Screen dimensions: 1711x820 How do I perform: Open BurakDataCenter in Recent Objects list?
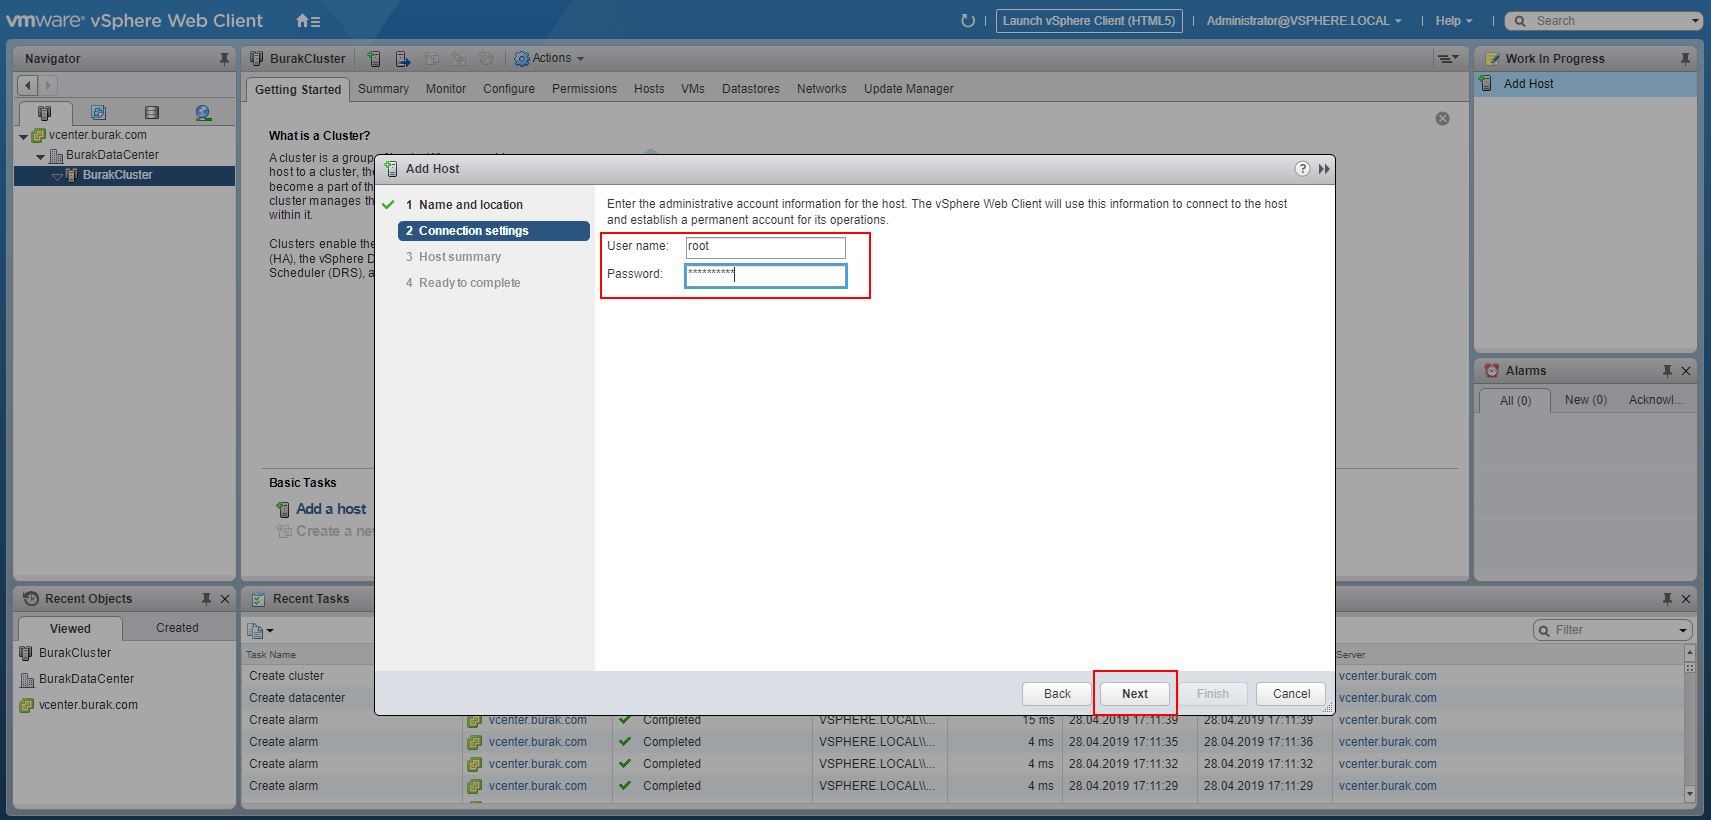[86, 679]
